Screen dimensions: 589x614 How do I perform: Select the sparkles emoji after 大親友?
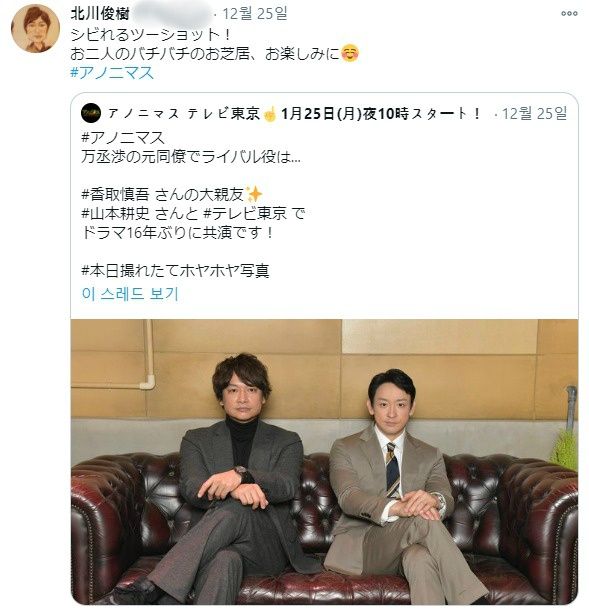[253, 194]
